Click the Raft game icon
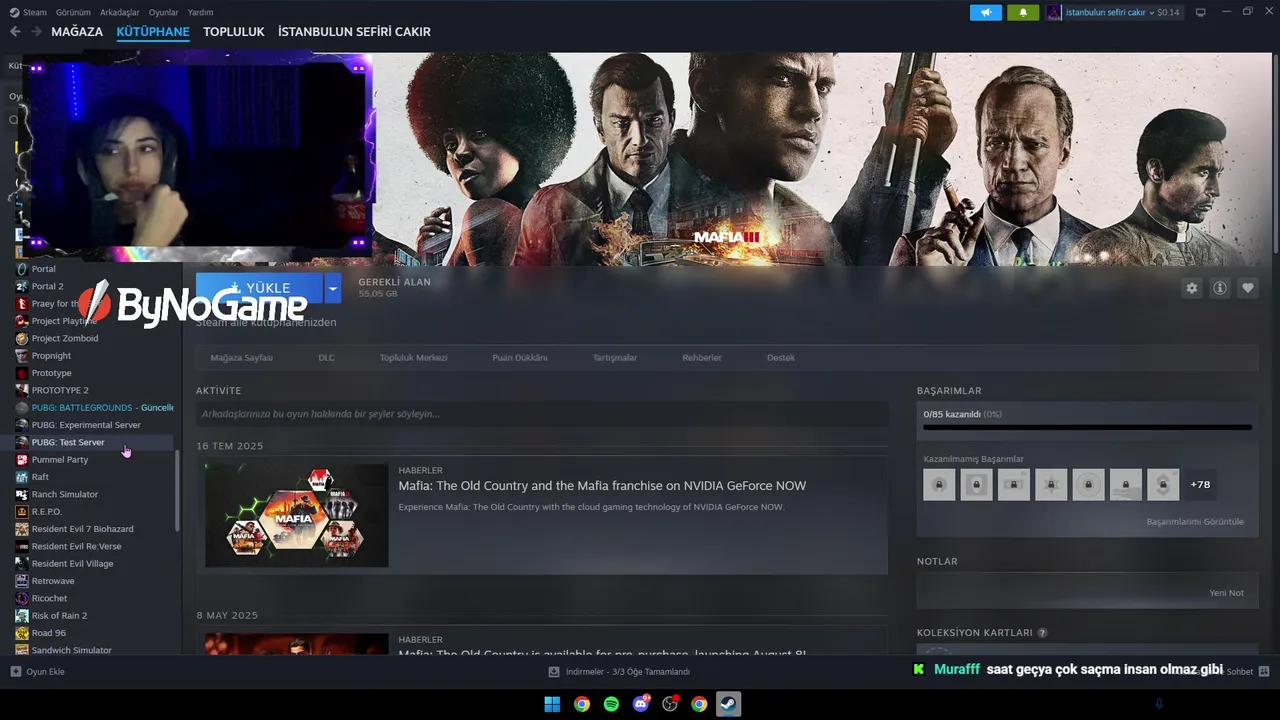The height and width of the screenshot is (720, 1280). point(22,477)
